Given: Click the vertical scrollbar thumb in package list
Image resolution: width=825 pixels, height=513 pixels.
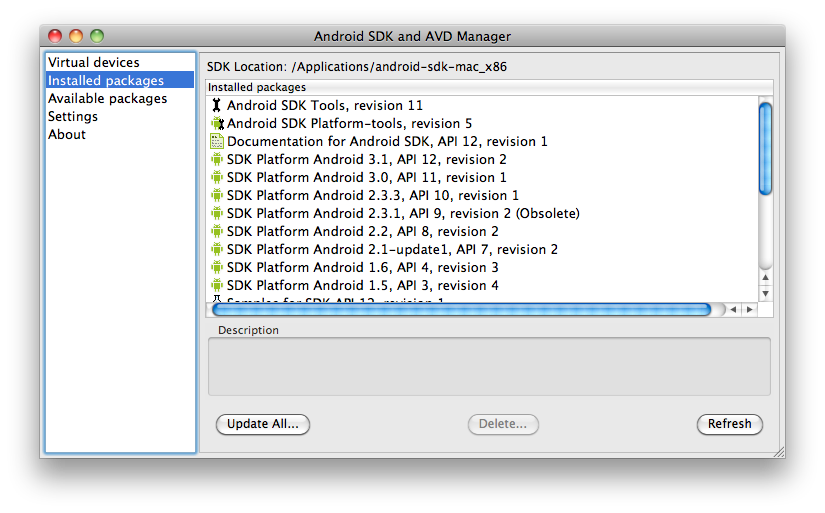Looking at the screenshot, I should tap(766, 149).
